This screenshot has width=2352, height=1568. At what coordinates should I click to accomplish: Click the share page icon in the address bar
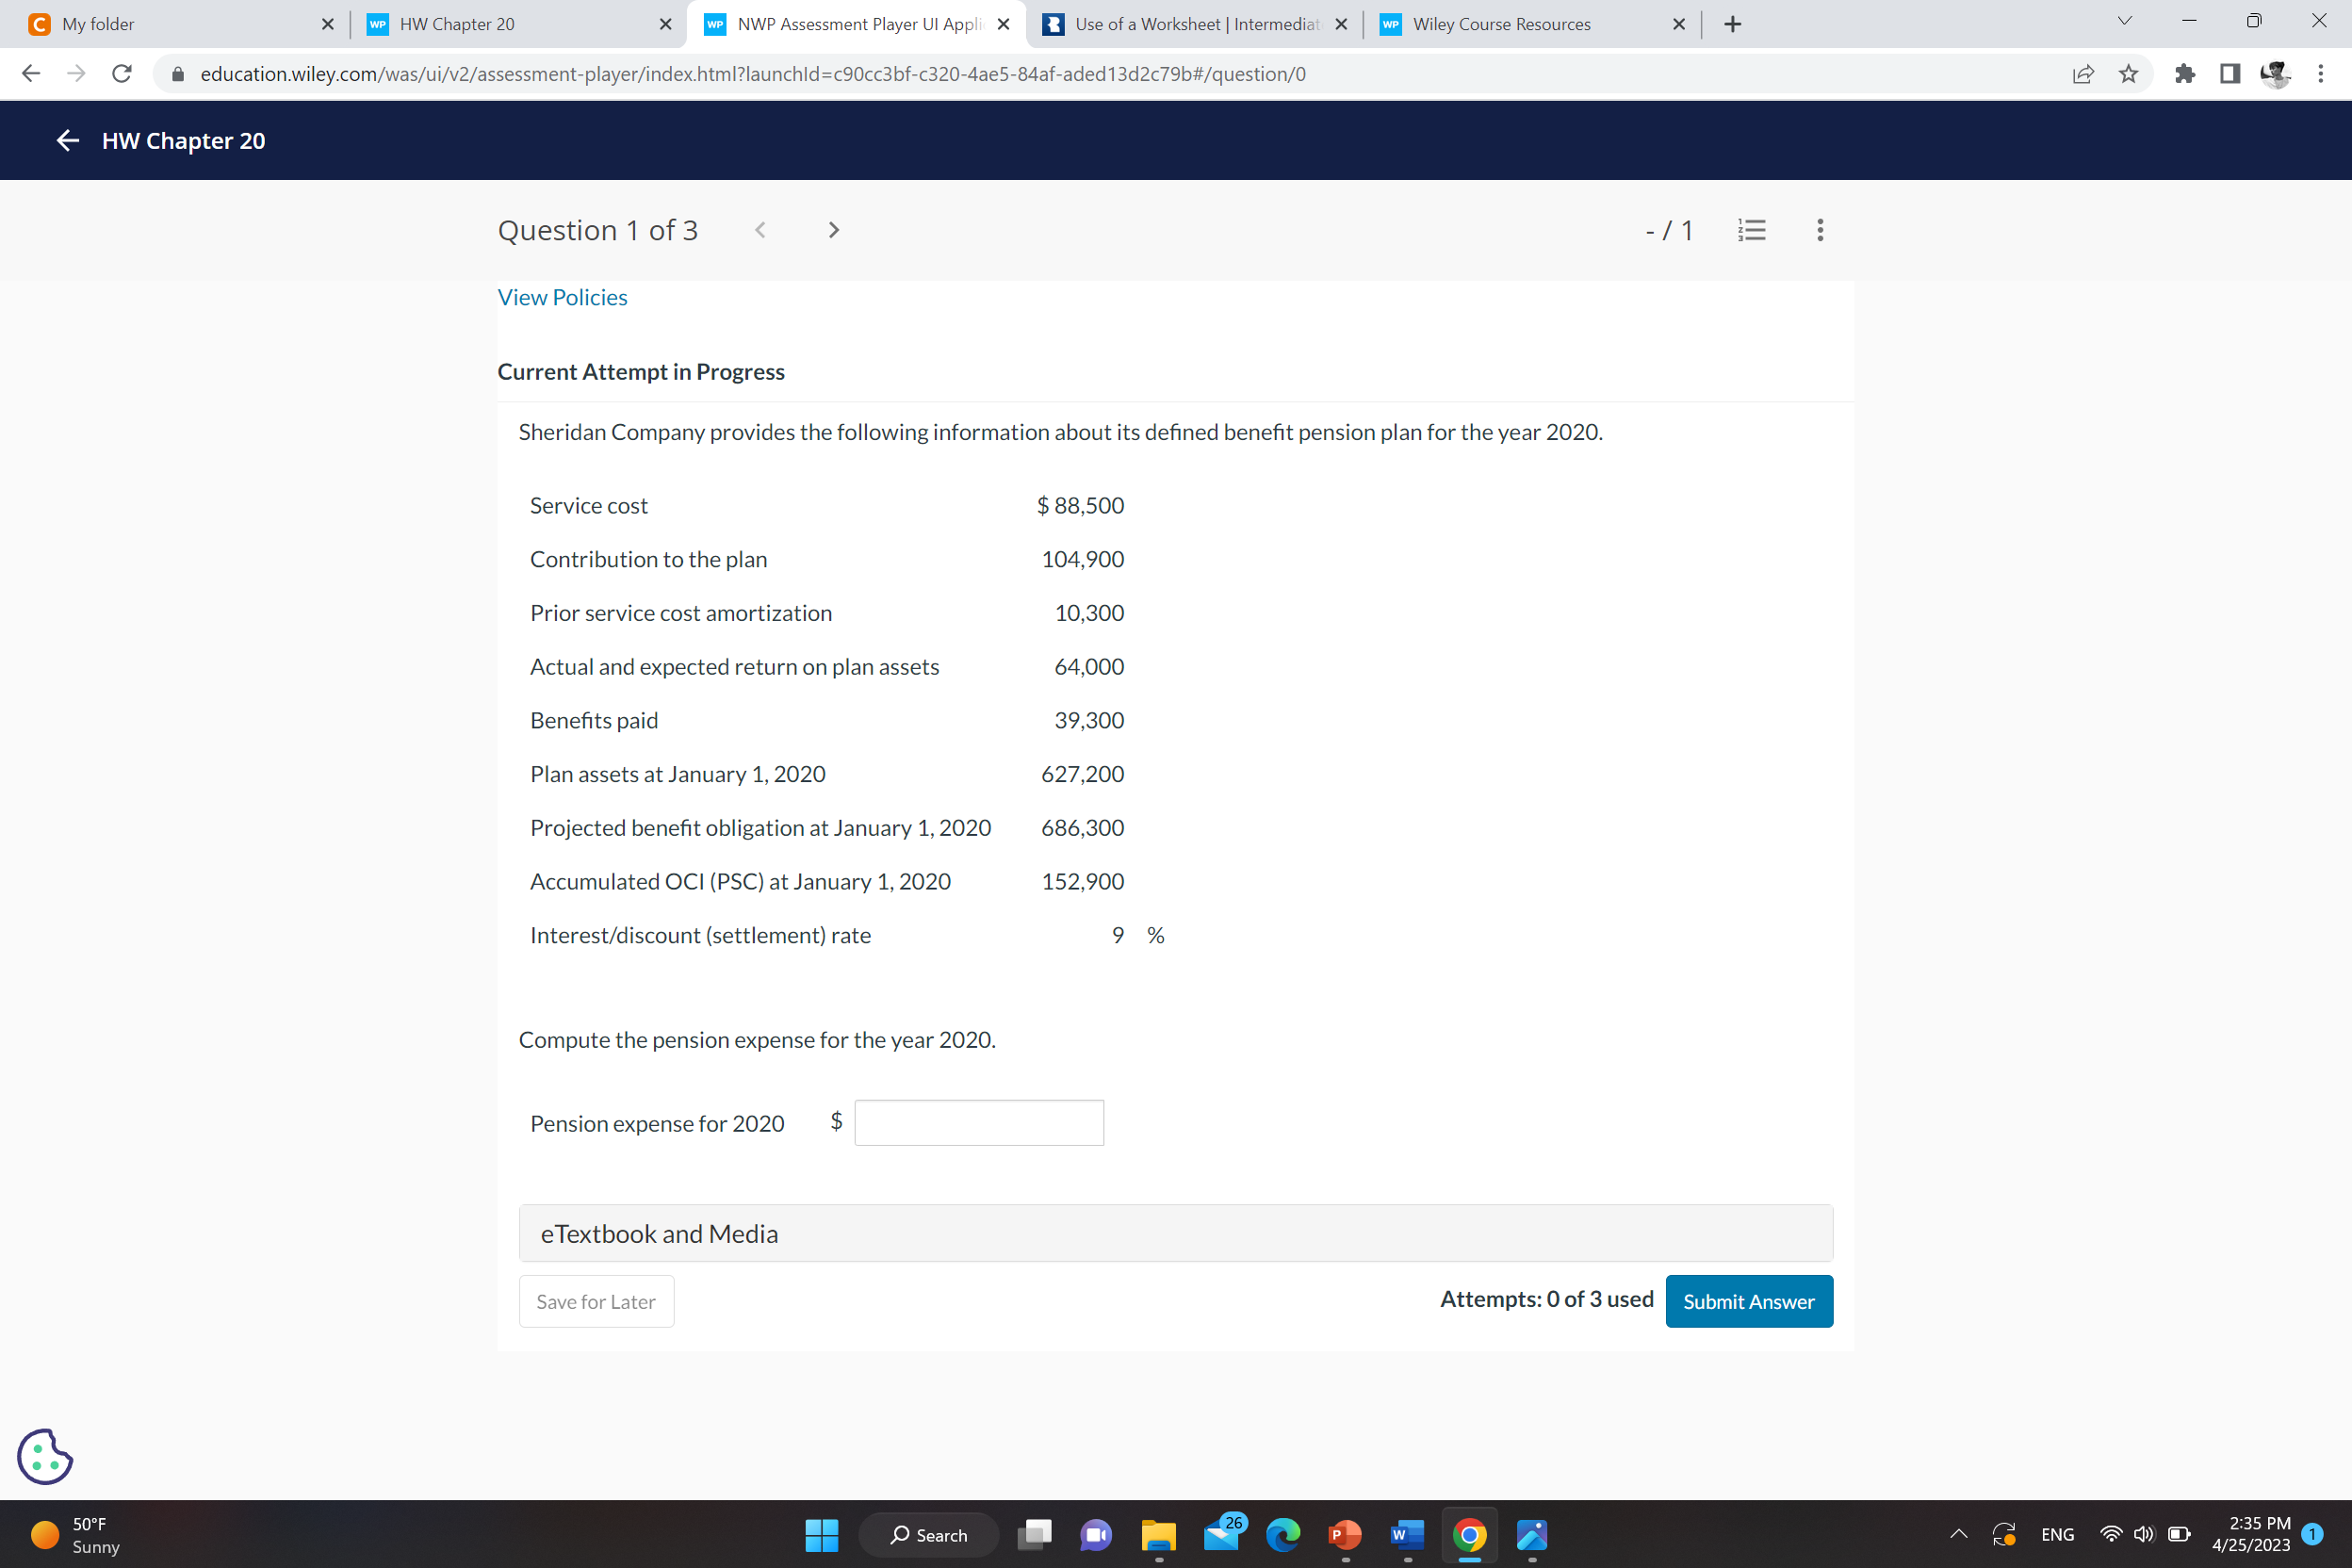(2083, 74)
